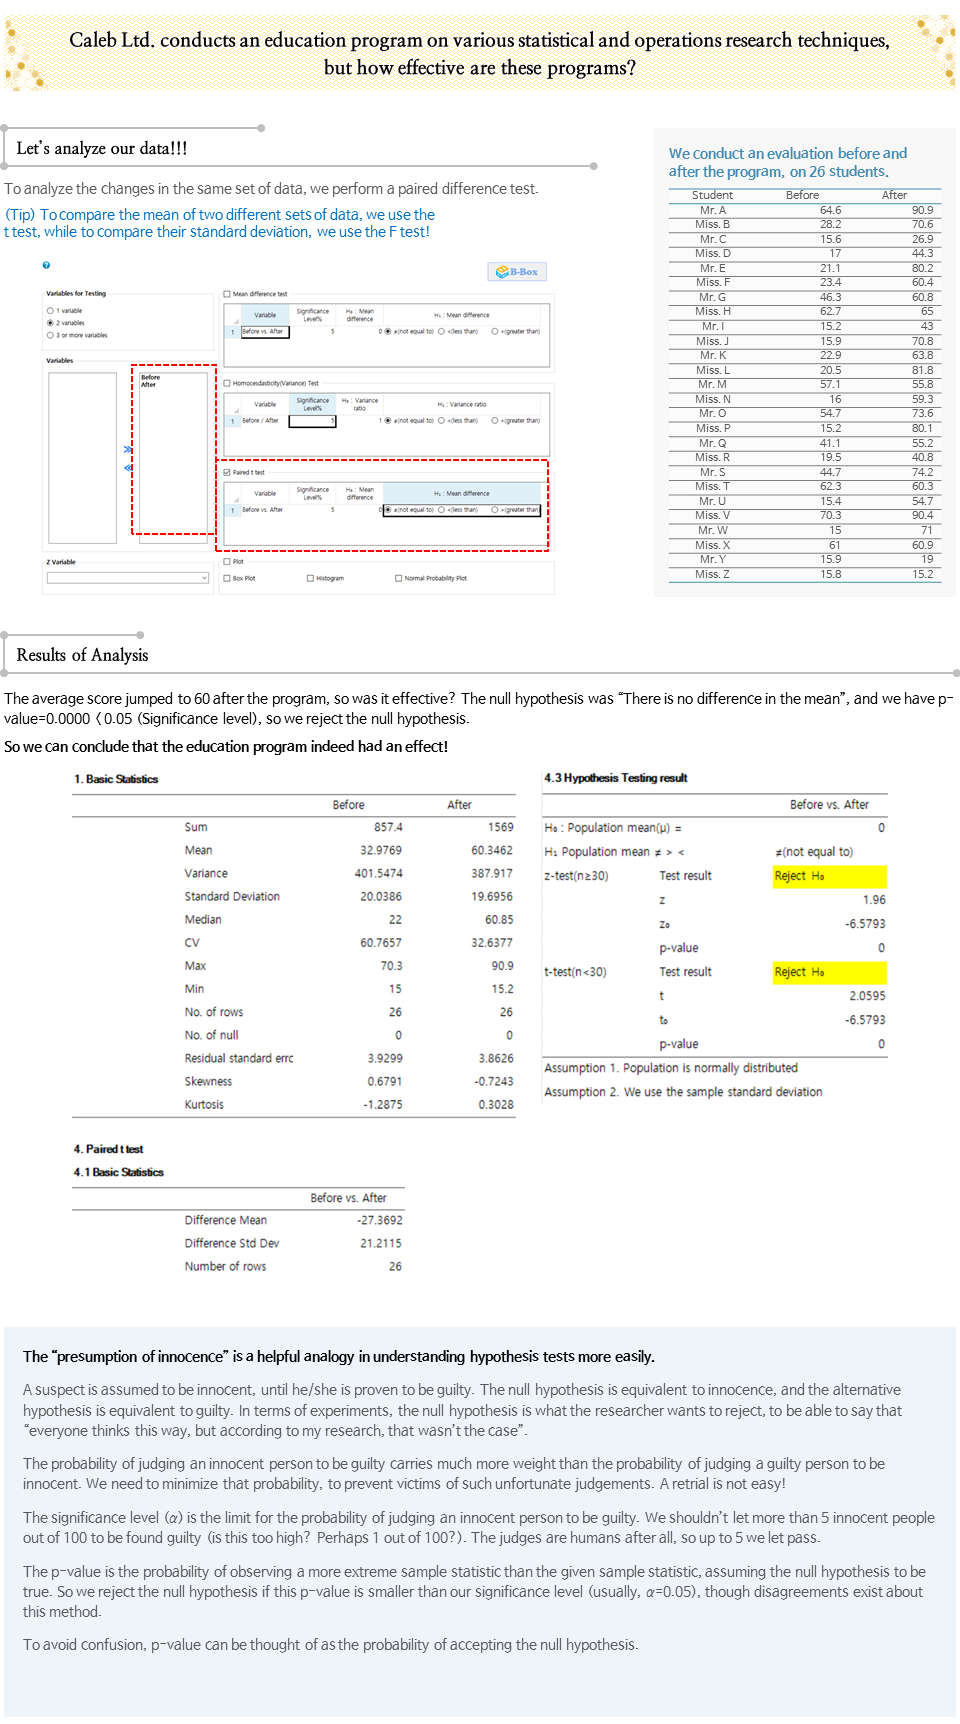Select "Before vs. After" cell in Paired t test
The width and height of the screenshot is (960, 1724).
point(265,510)
